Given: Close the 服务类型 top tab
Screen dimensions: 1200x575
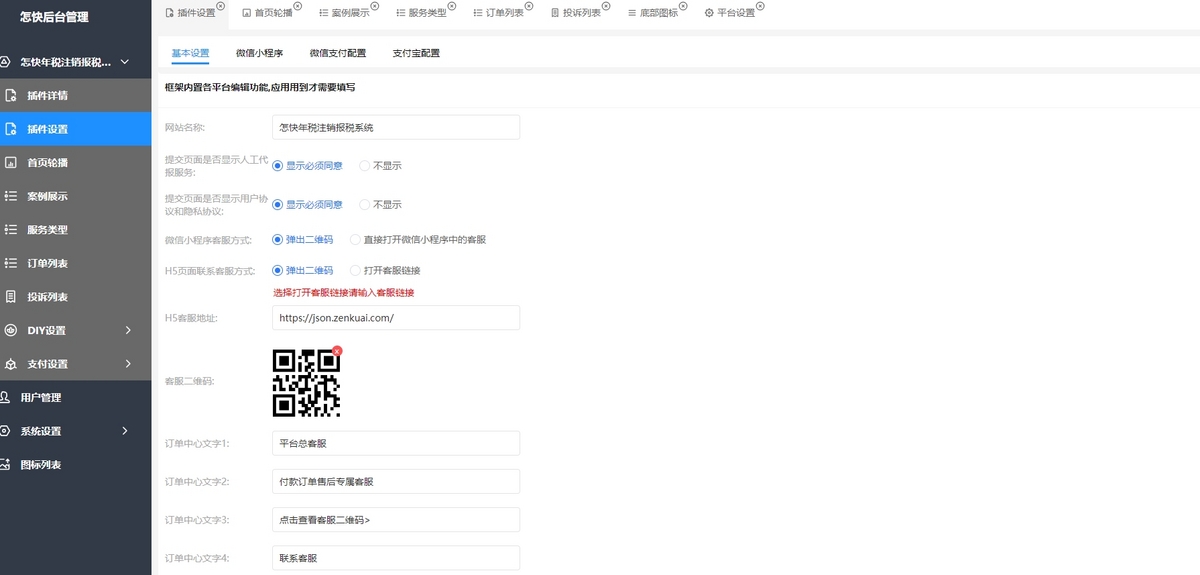Looking at the screenshot, I should coord(452,6).
